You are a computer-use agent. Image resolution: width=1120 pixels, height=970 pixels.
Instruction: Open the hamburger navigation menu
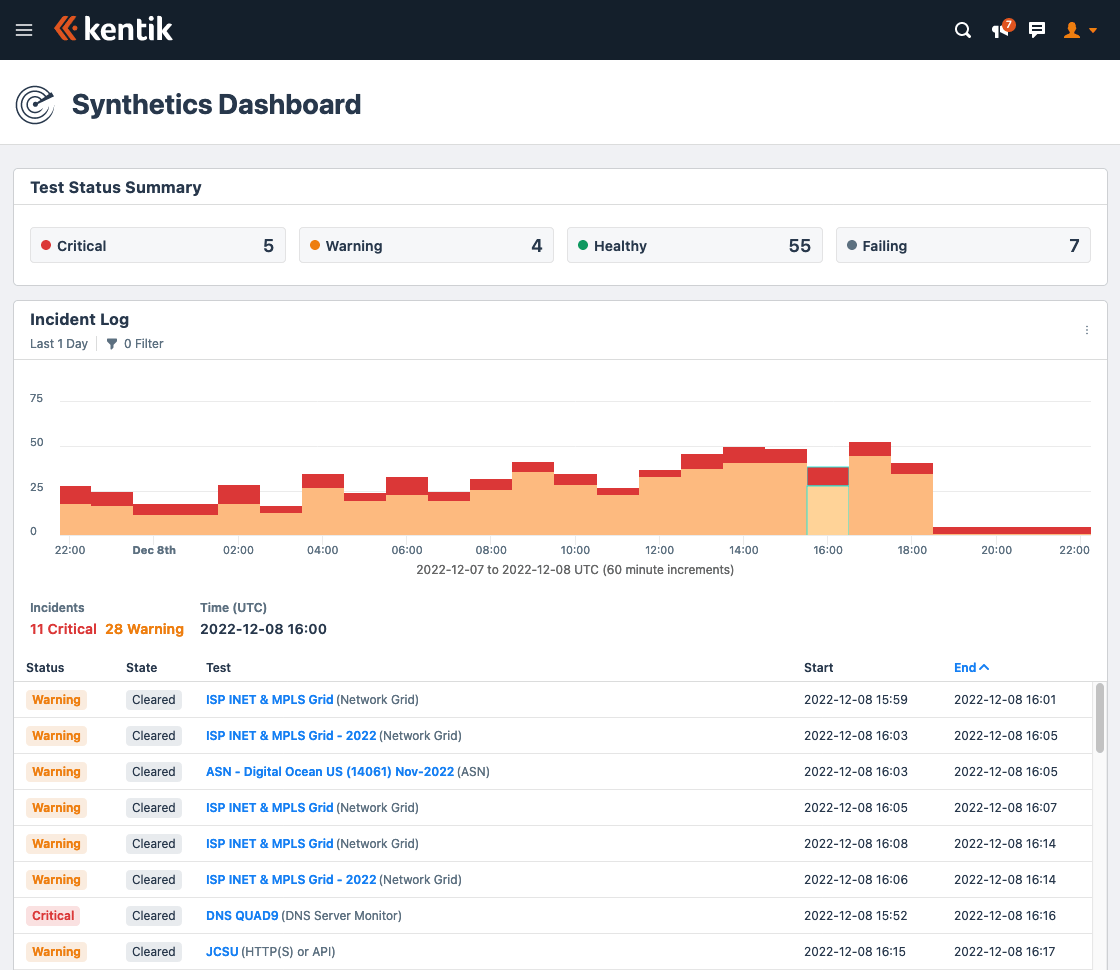24,29
